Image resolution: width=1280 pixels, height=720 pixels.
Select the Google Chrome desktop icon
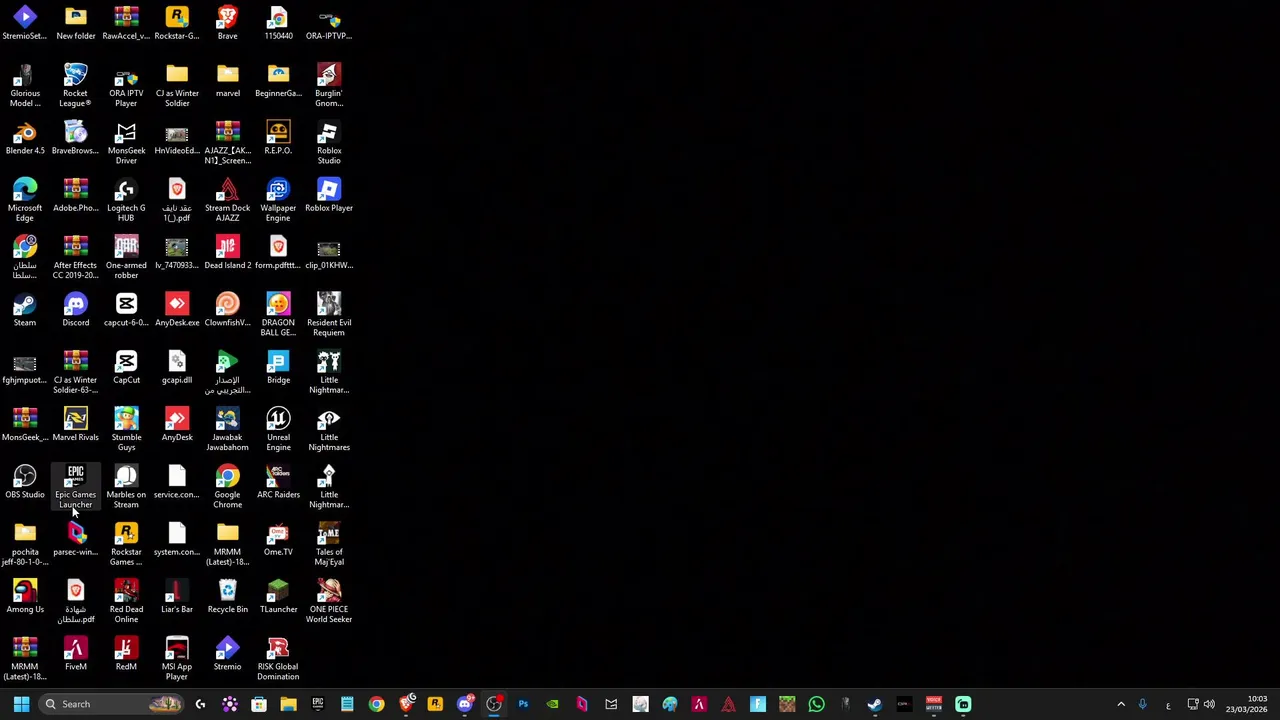click(x=227, y=486)
